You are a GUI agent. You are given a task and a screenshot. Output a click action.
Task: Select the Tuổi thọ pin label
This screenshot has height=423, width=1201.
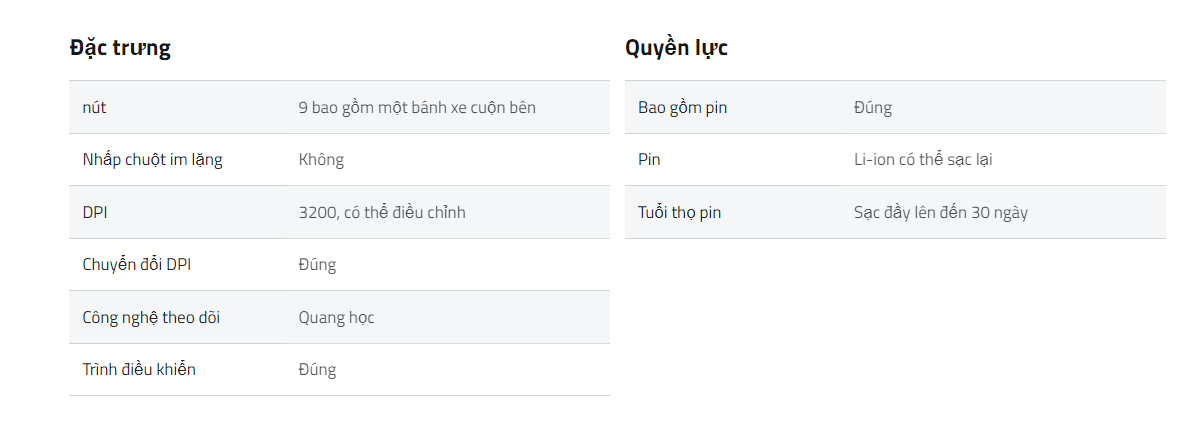coord(679,212)
